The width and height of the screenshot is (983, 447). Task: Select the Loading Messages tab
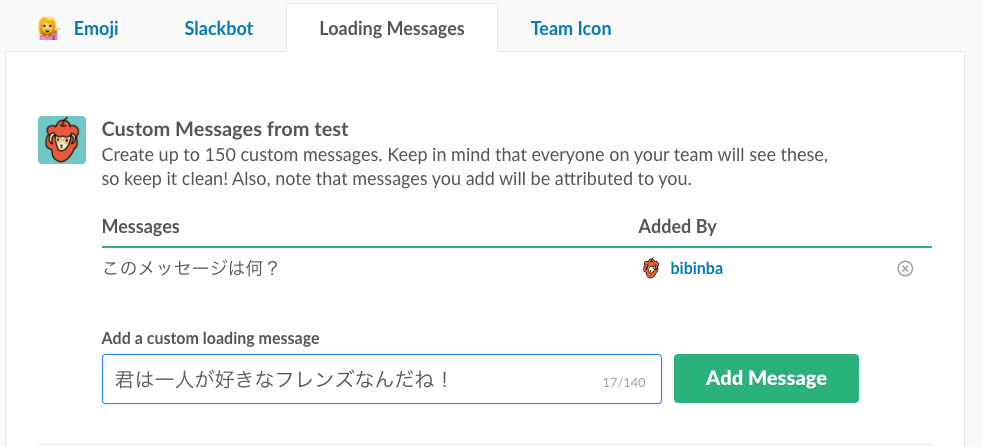[392, 29]
